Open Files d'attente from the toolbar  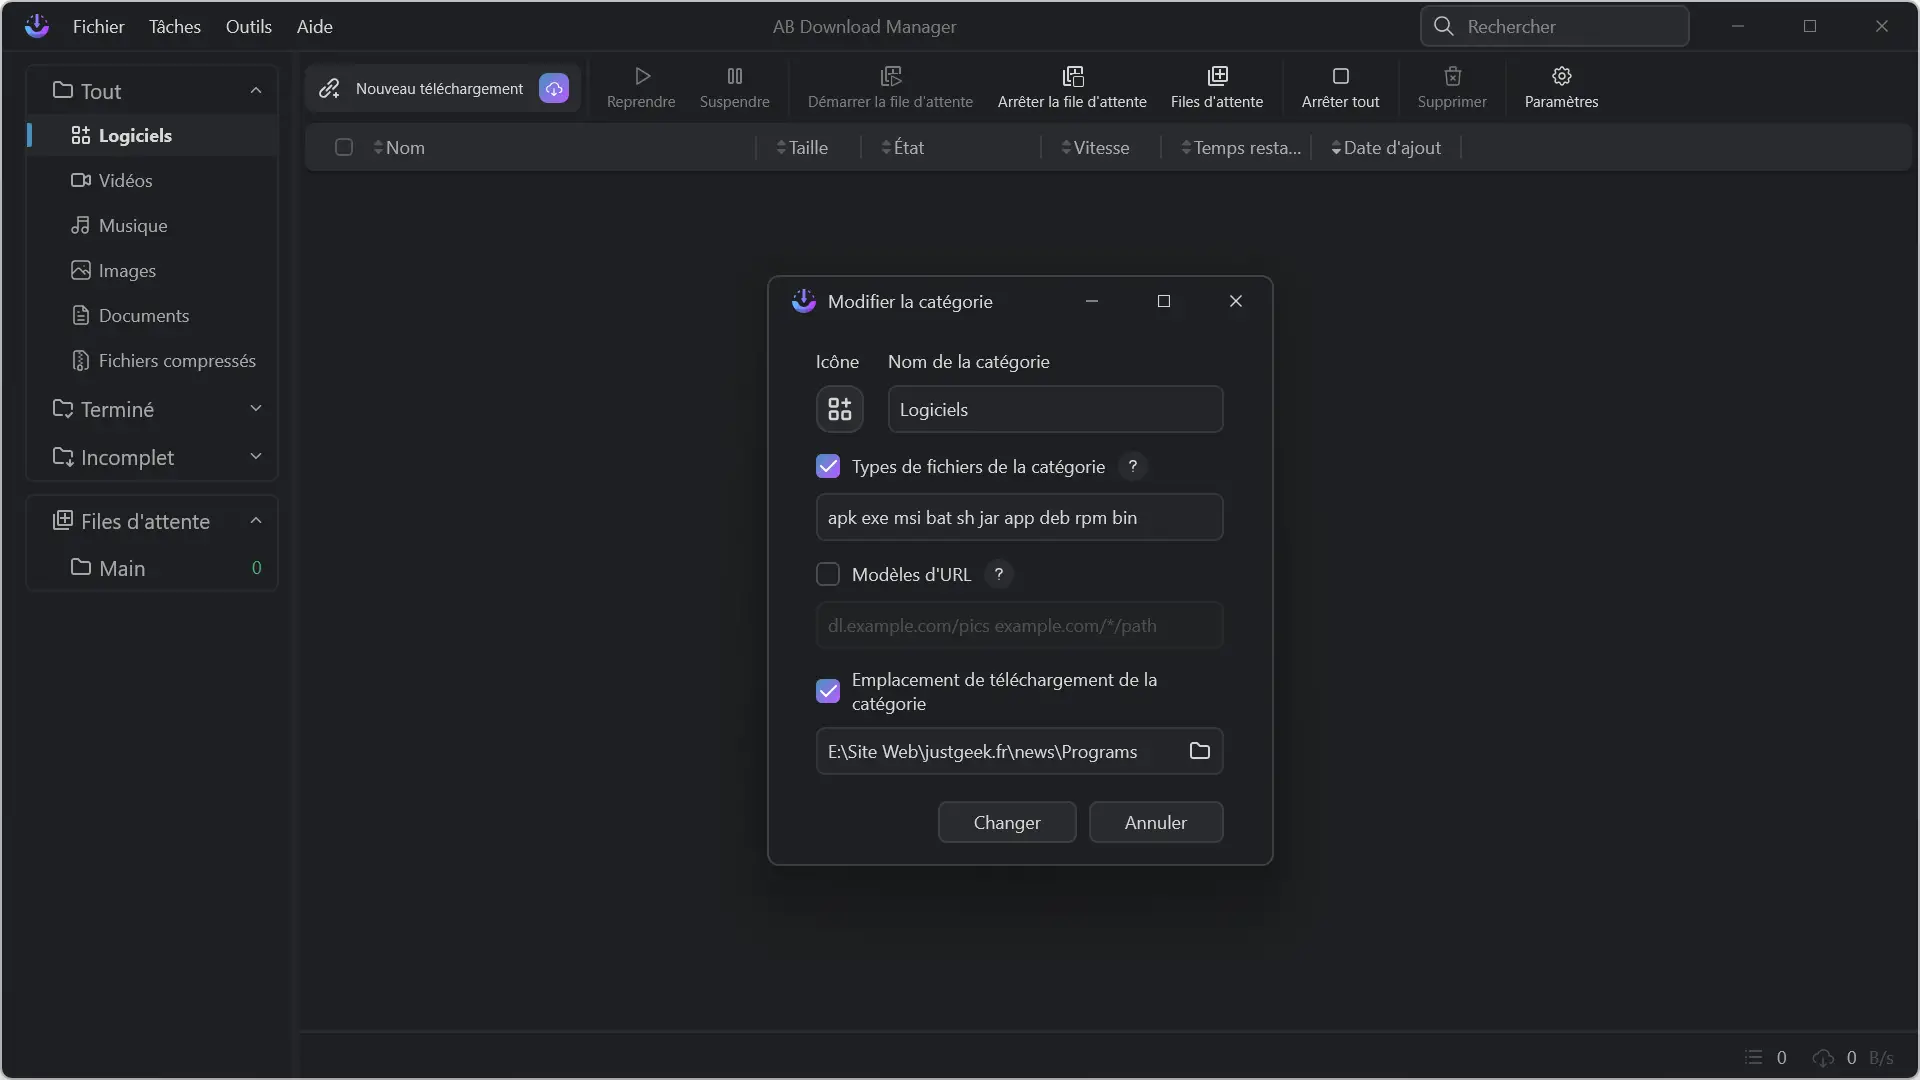pos(1217,88)
